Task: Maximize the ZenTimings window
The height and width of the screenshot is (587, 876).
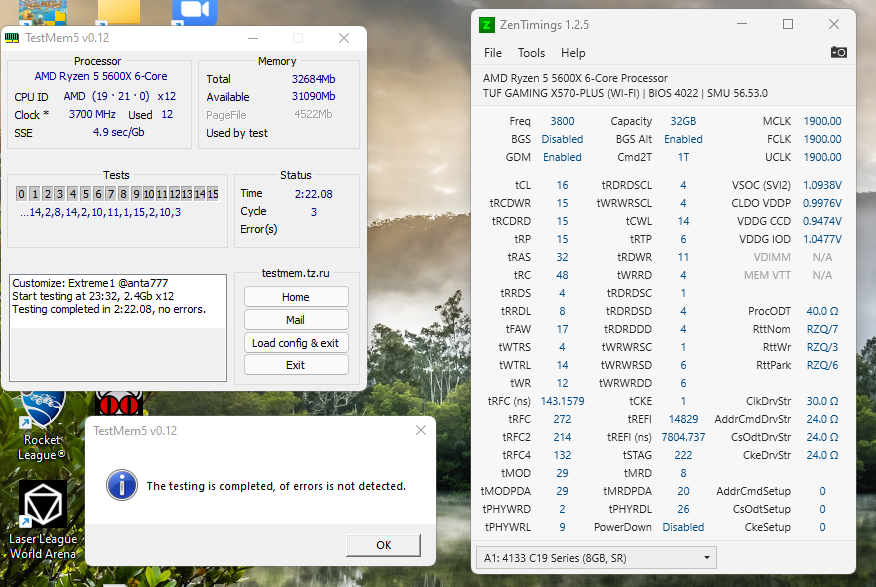Action: pos(788,24)
